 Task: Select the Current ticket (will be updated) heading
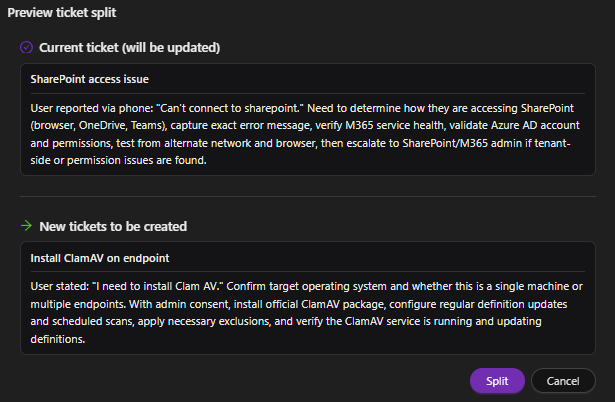pos(129,47)
